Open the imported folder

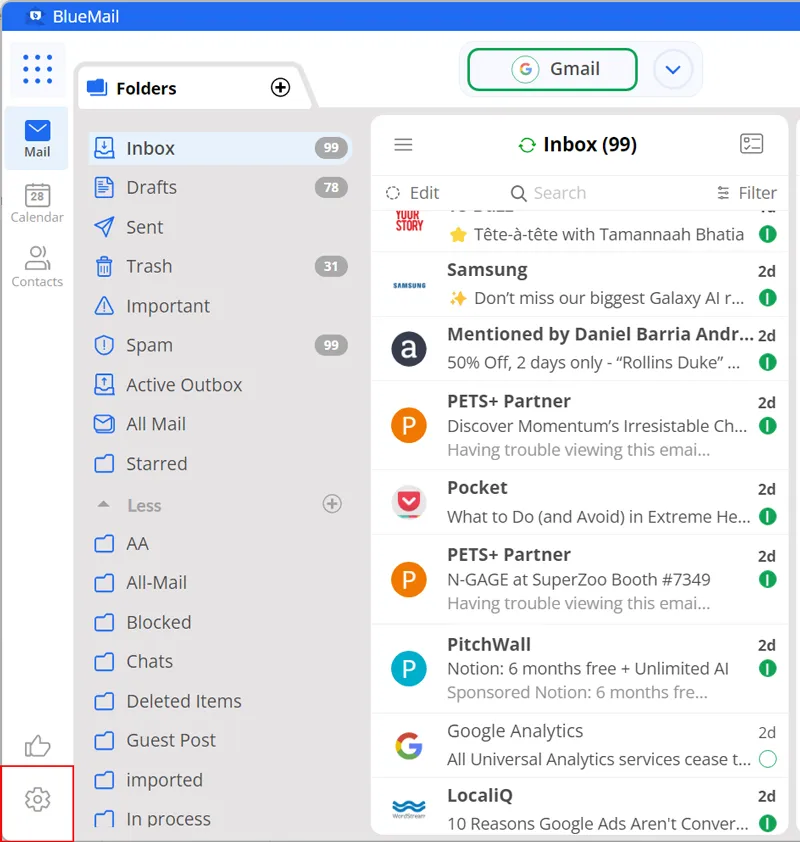click(220, 780)
